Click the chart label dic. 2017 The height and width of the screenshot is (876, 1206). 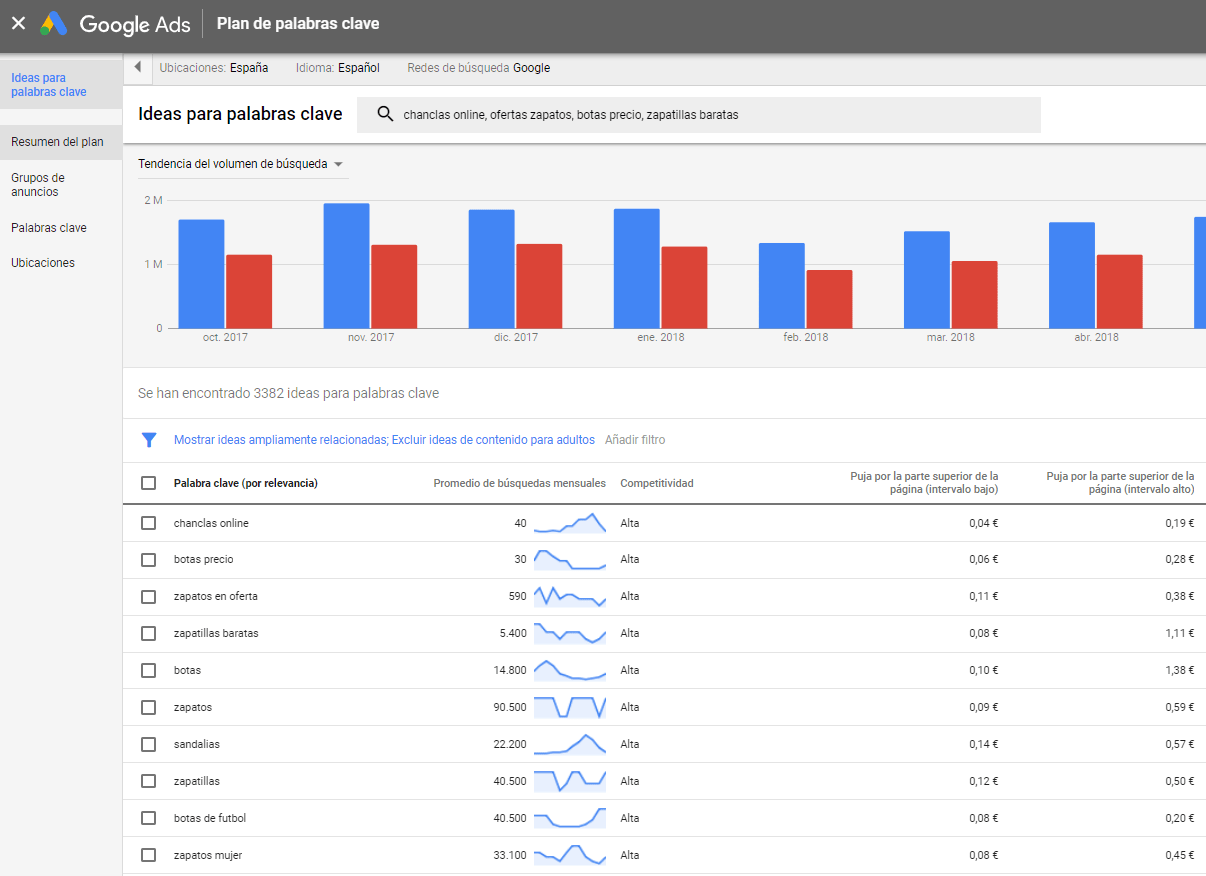pyautogui.click(x=516, y=338)
